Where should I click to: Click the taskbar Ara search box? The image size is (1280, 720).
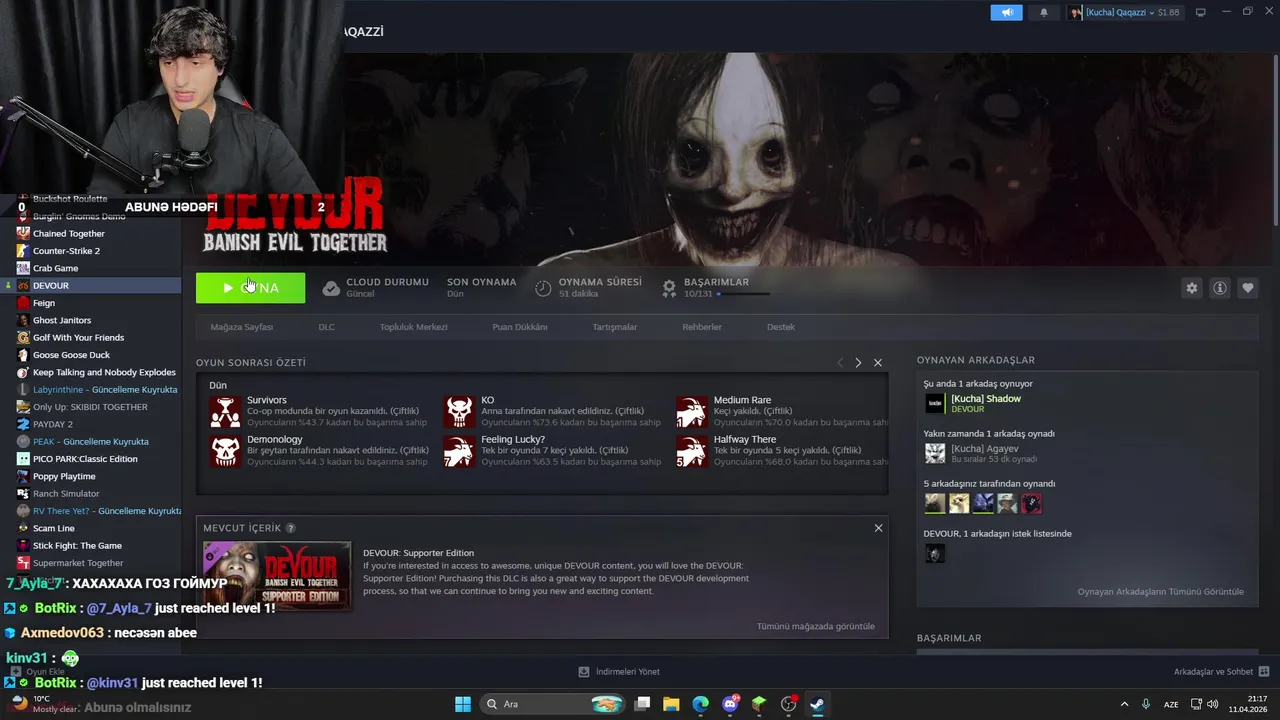point(553,704)
